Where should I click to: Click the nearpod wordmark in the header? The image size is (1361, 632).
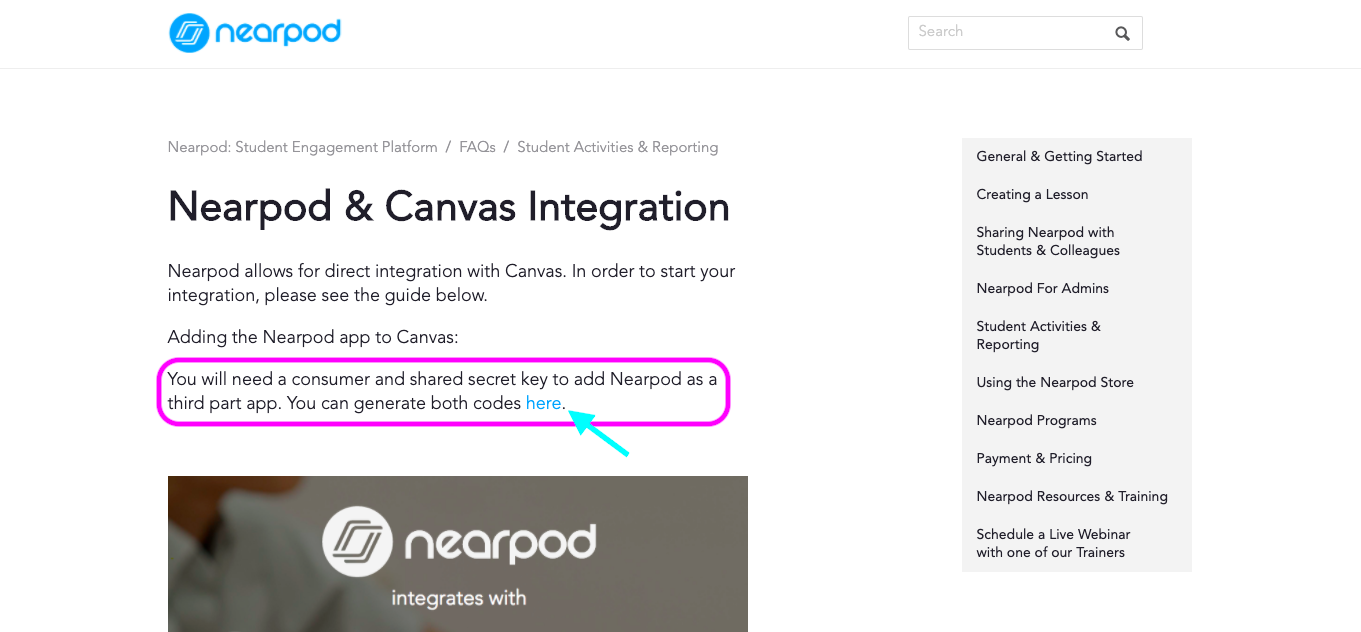coord(278,33)
